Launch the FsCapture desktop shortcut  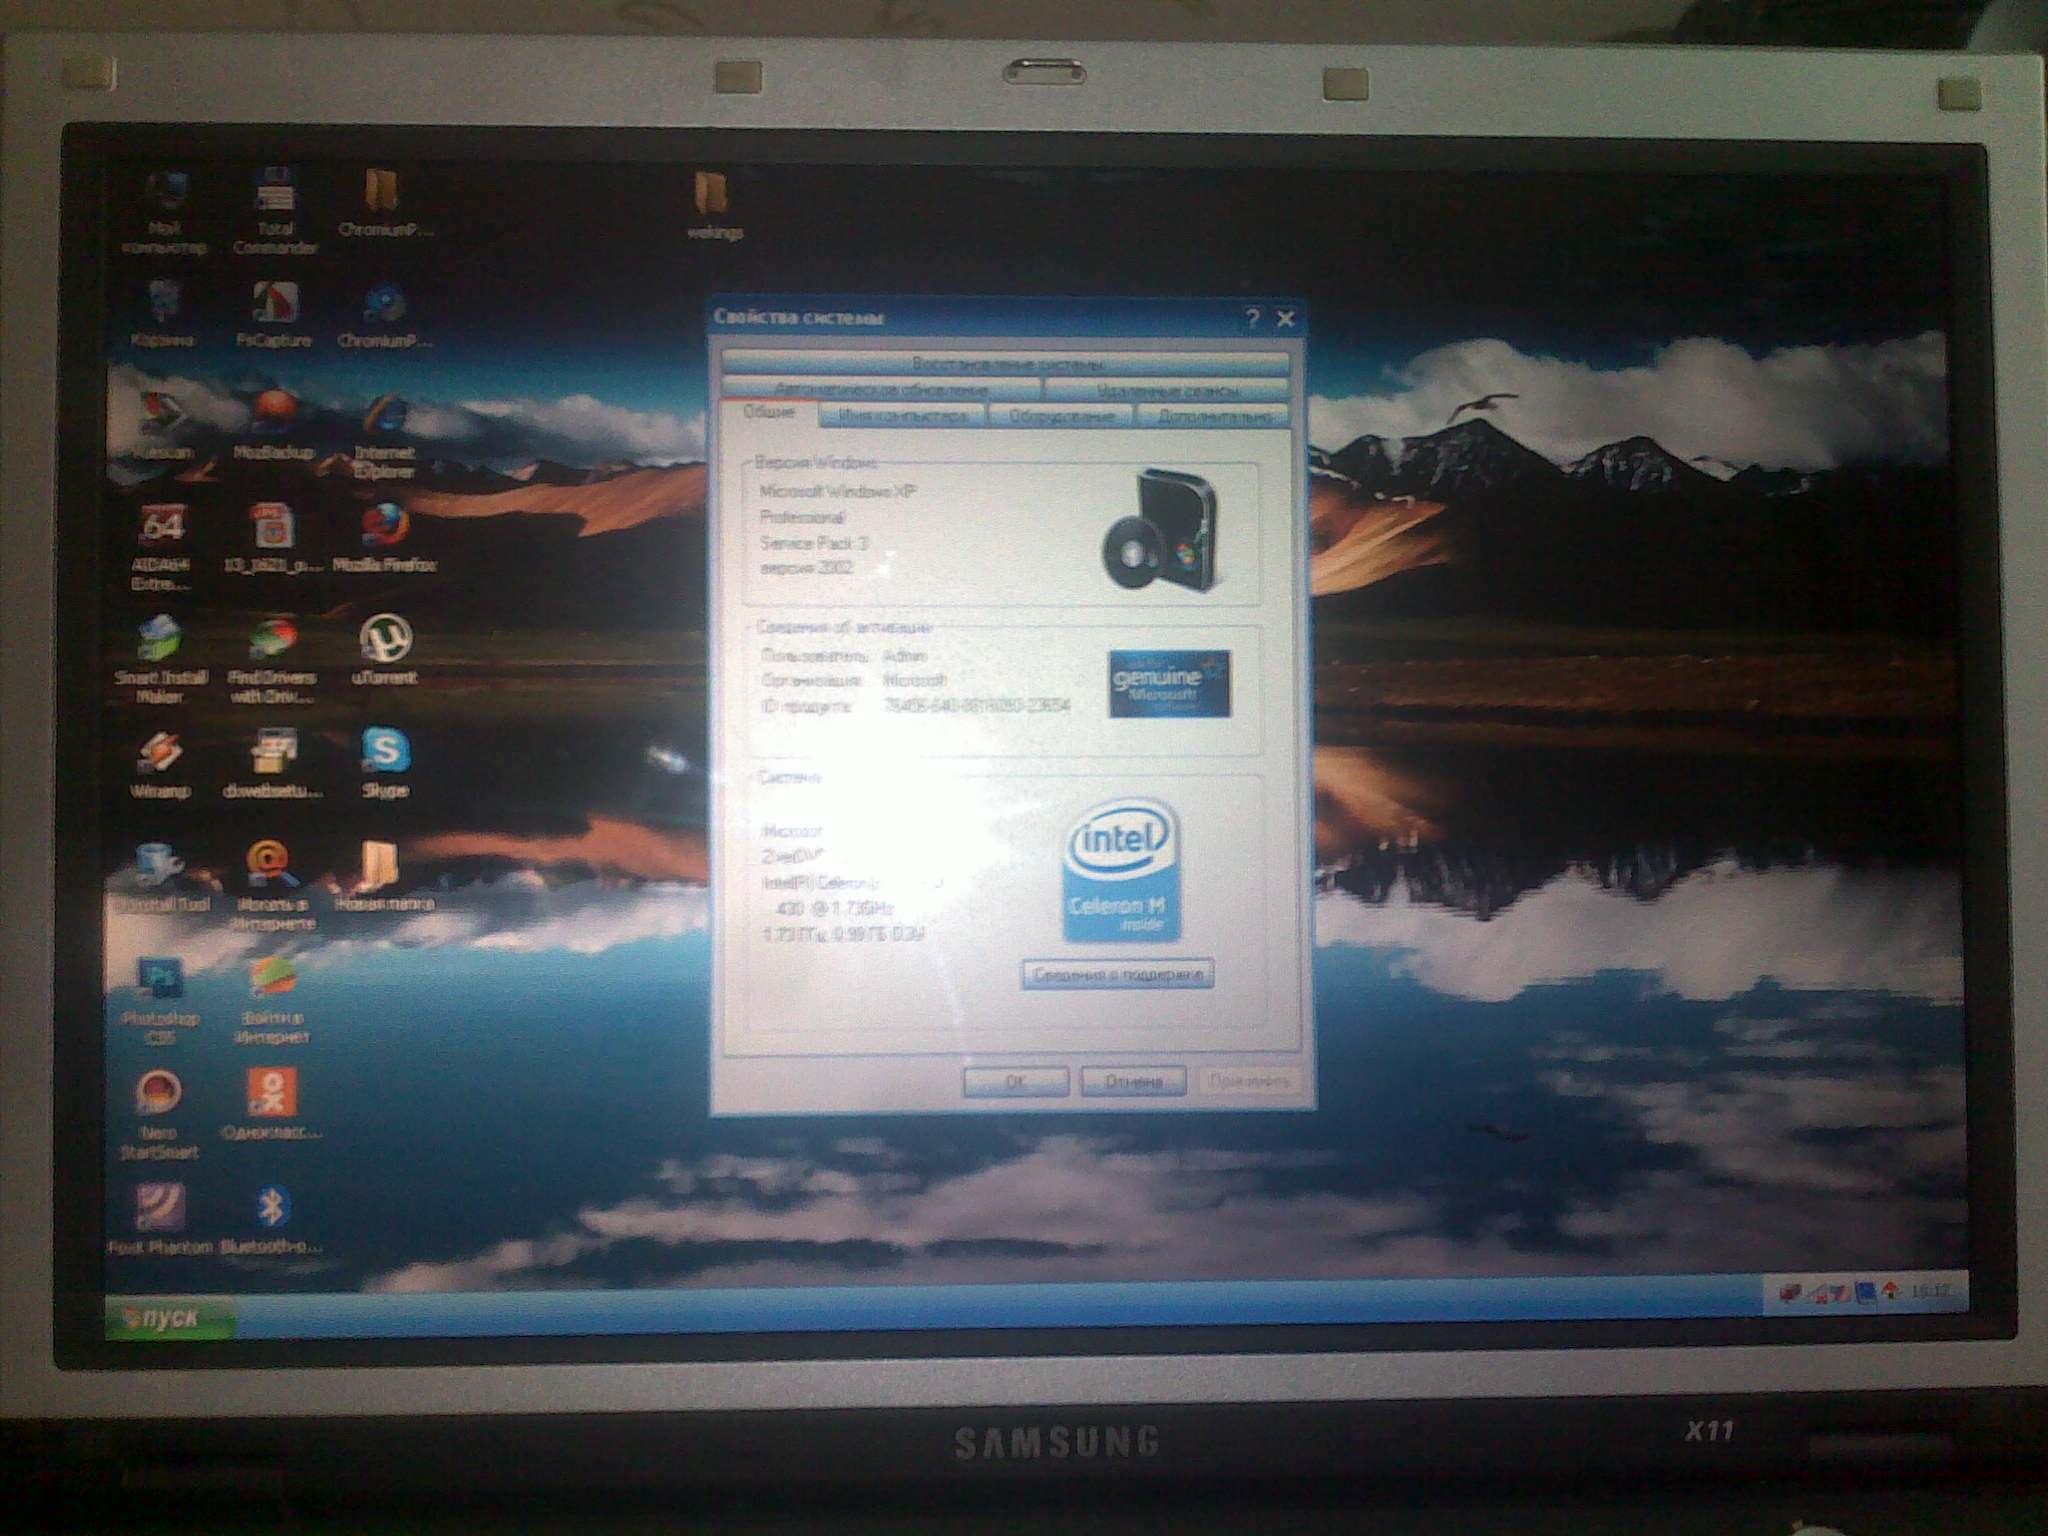click(x=274, y=314)
